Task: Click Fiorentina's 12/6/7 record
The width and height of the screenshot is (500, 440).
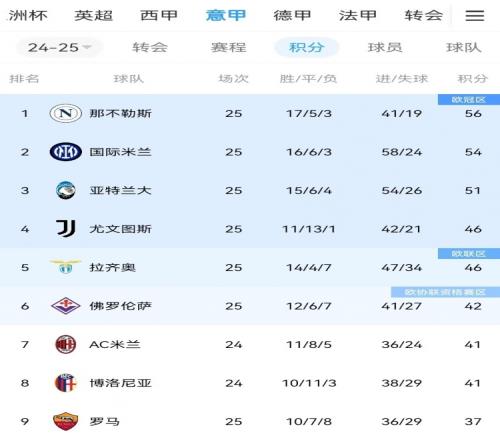Action: pos(309,306)
